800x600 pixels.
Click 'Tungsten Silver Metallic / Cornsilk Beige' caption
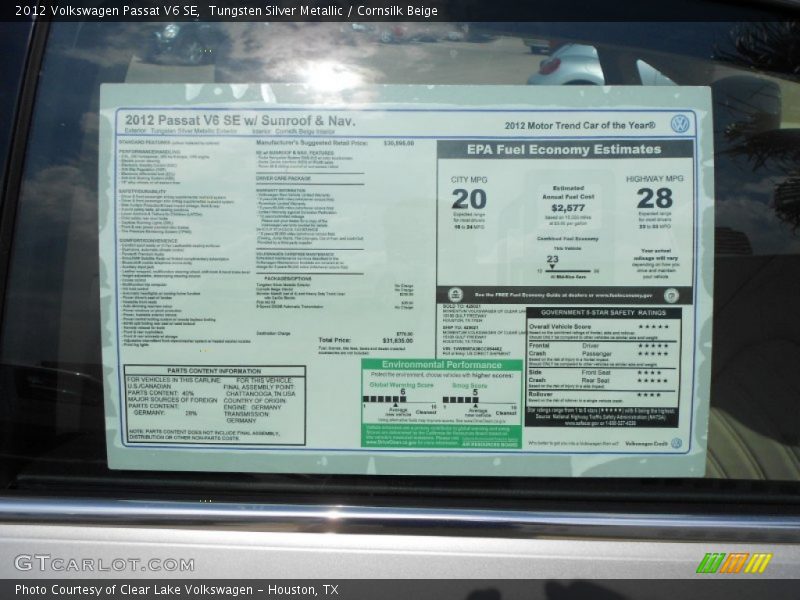coord(323,11)
